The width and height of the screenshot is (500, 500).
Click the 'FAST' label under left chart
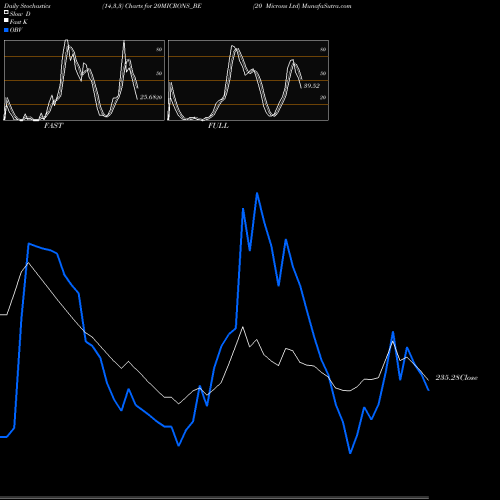coord(53,126)
